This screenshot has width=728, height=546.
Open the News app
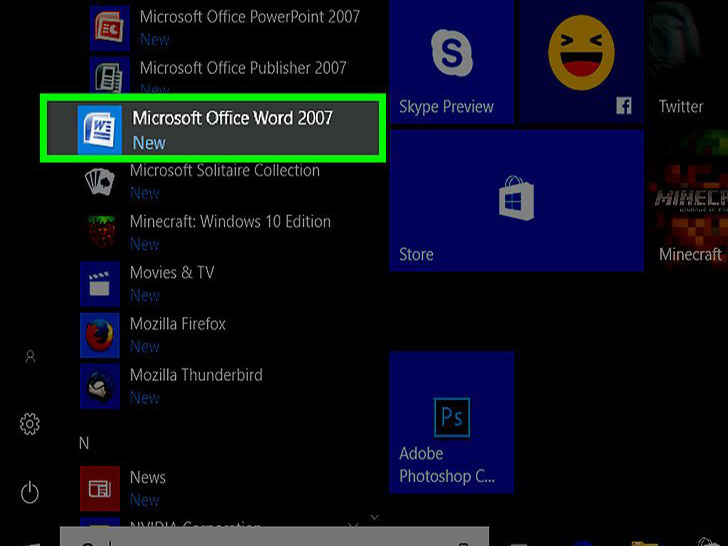[x=146, y=487]
